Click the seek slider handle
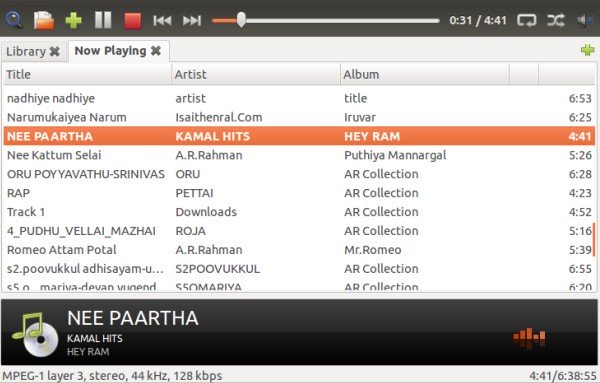 pos(241,20)
